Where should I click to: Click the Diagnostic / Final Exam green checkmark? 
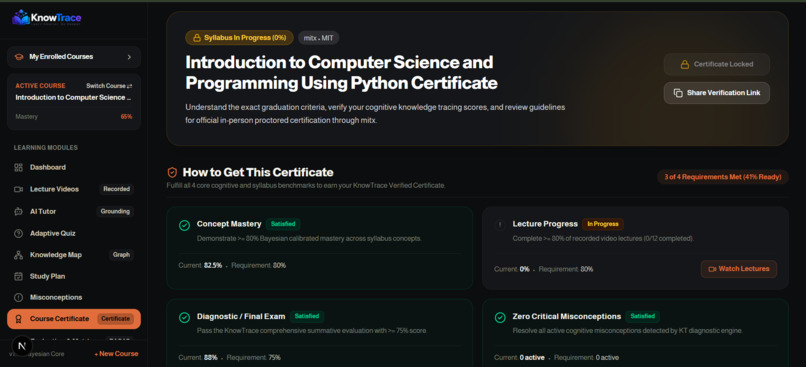coord(184,318)
